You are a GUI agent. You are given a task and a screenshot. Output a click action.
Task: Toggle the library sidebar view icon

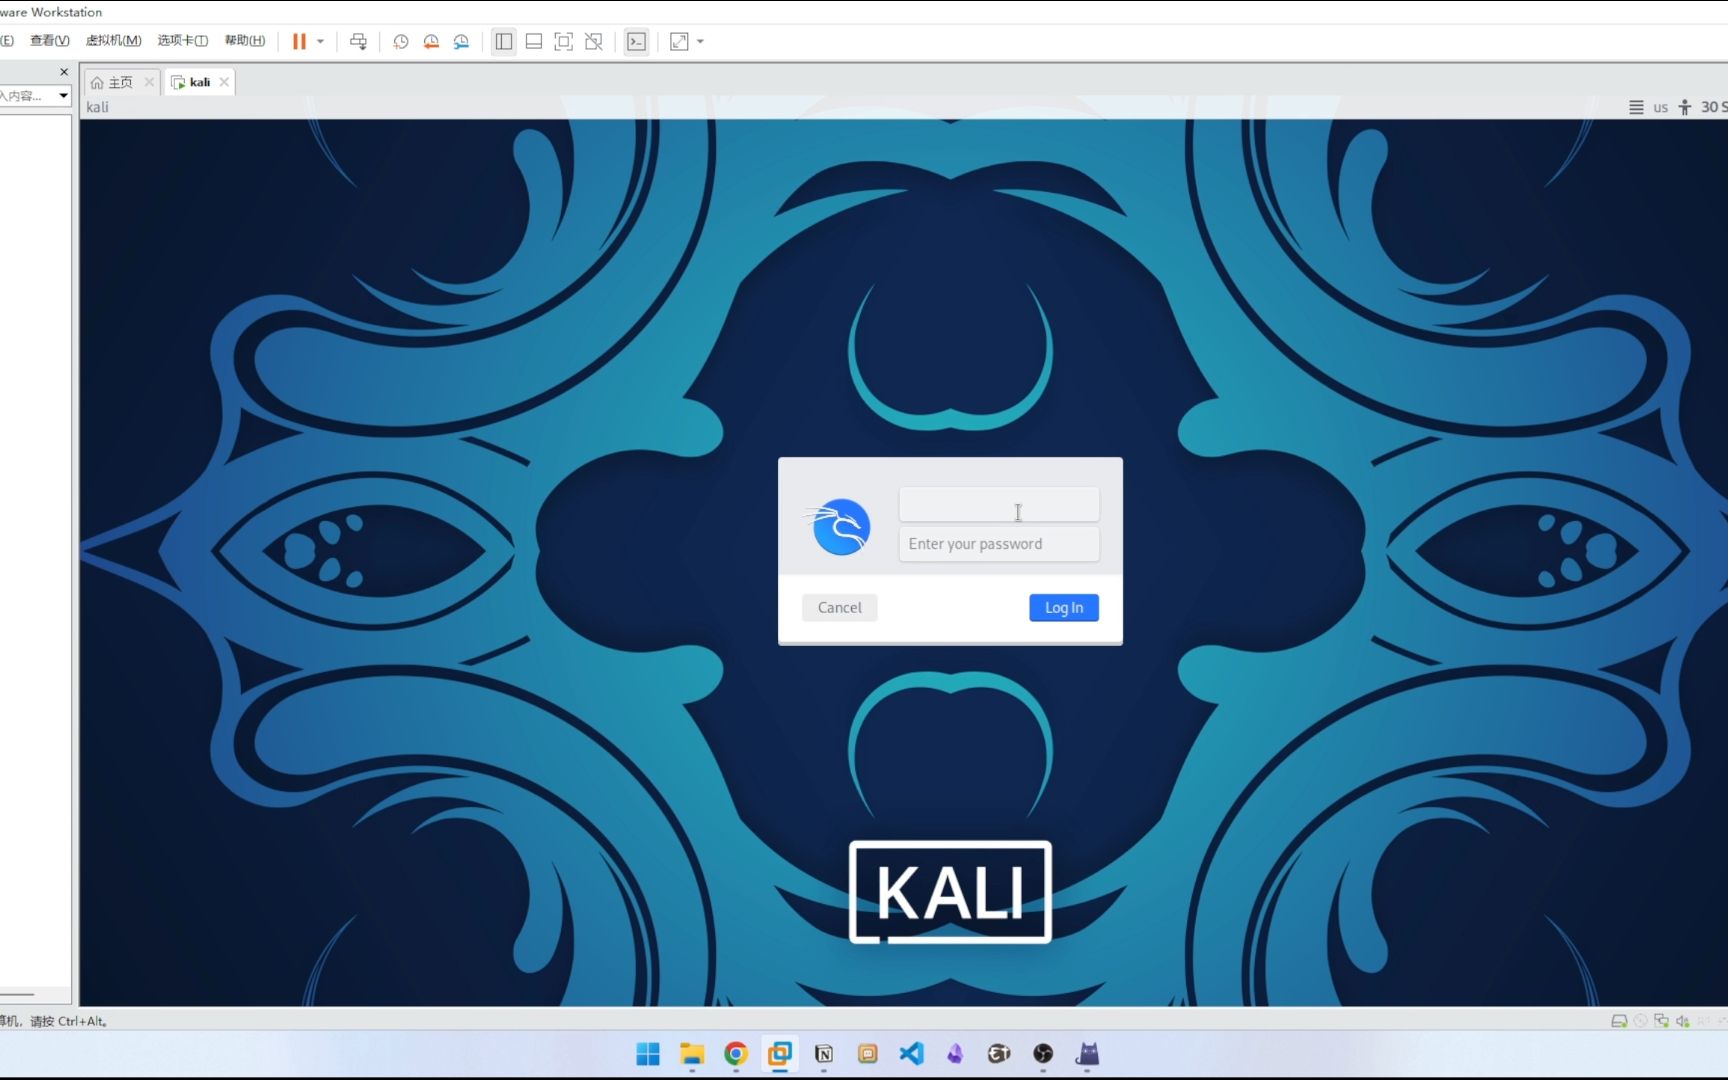click(504, 41)
